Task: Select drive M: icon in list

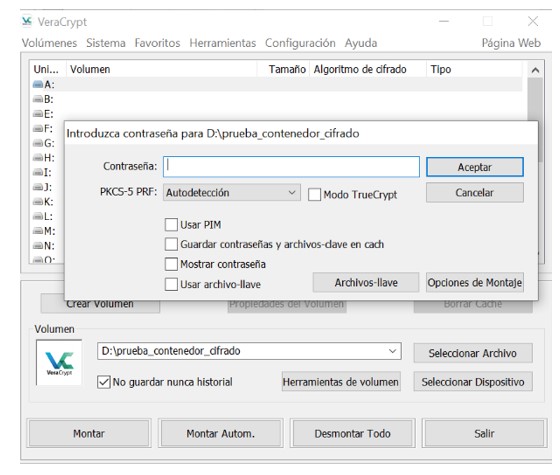Action: coord(38,231)
